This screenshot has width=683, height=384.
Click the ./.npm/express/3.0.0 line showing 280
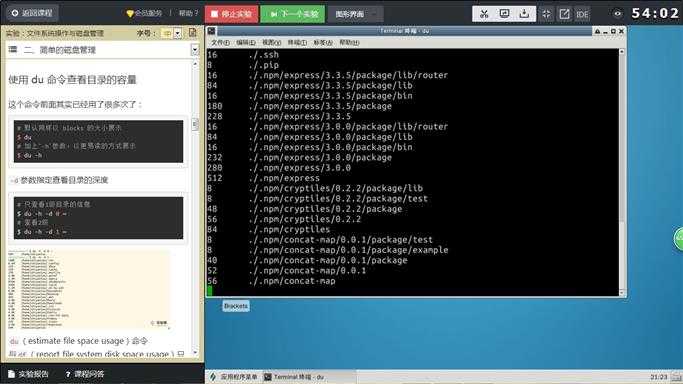point(279,168)
